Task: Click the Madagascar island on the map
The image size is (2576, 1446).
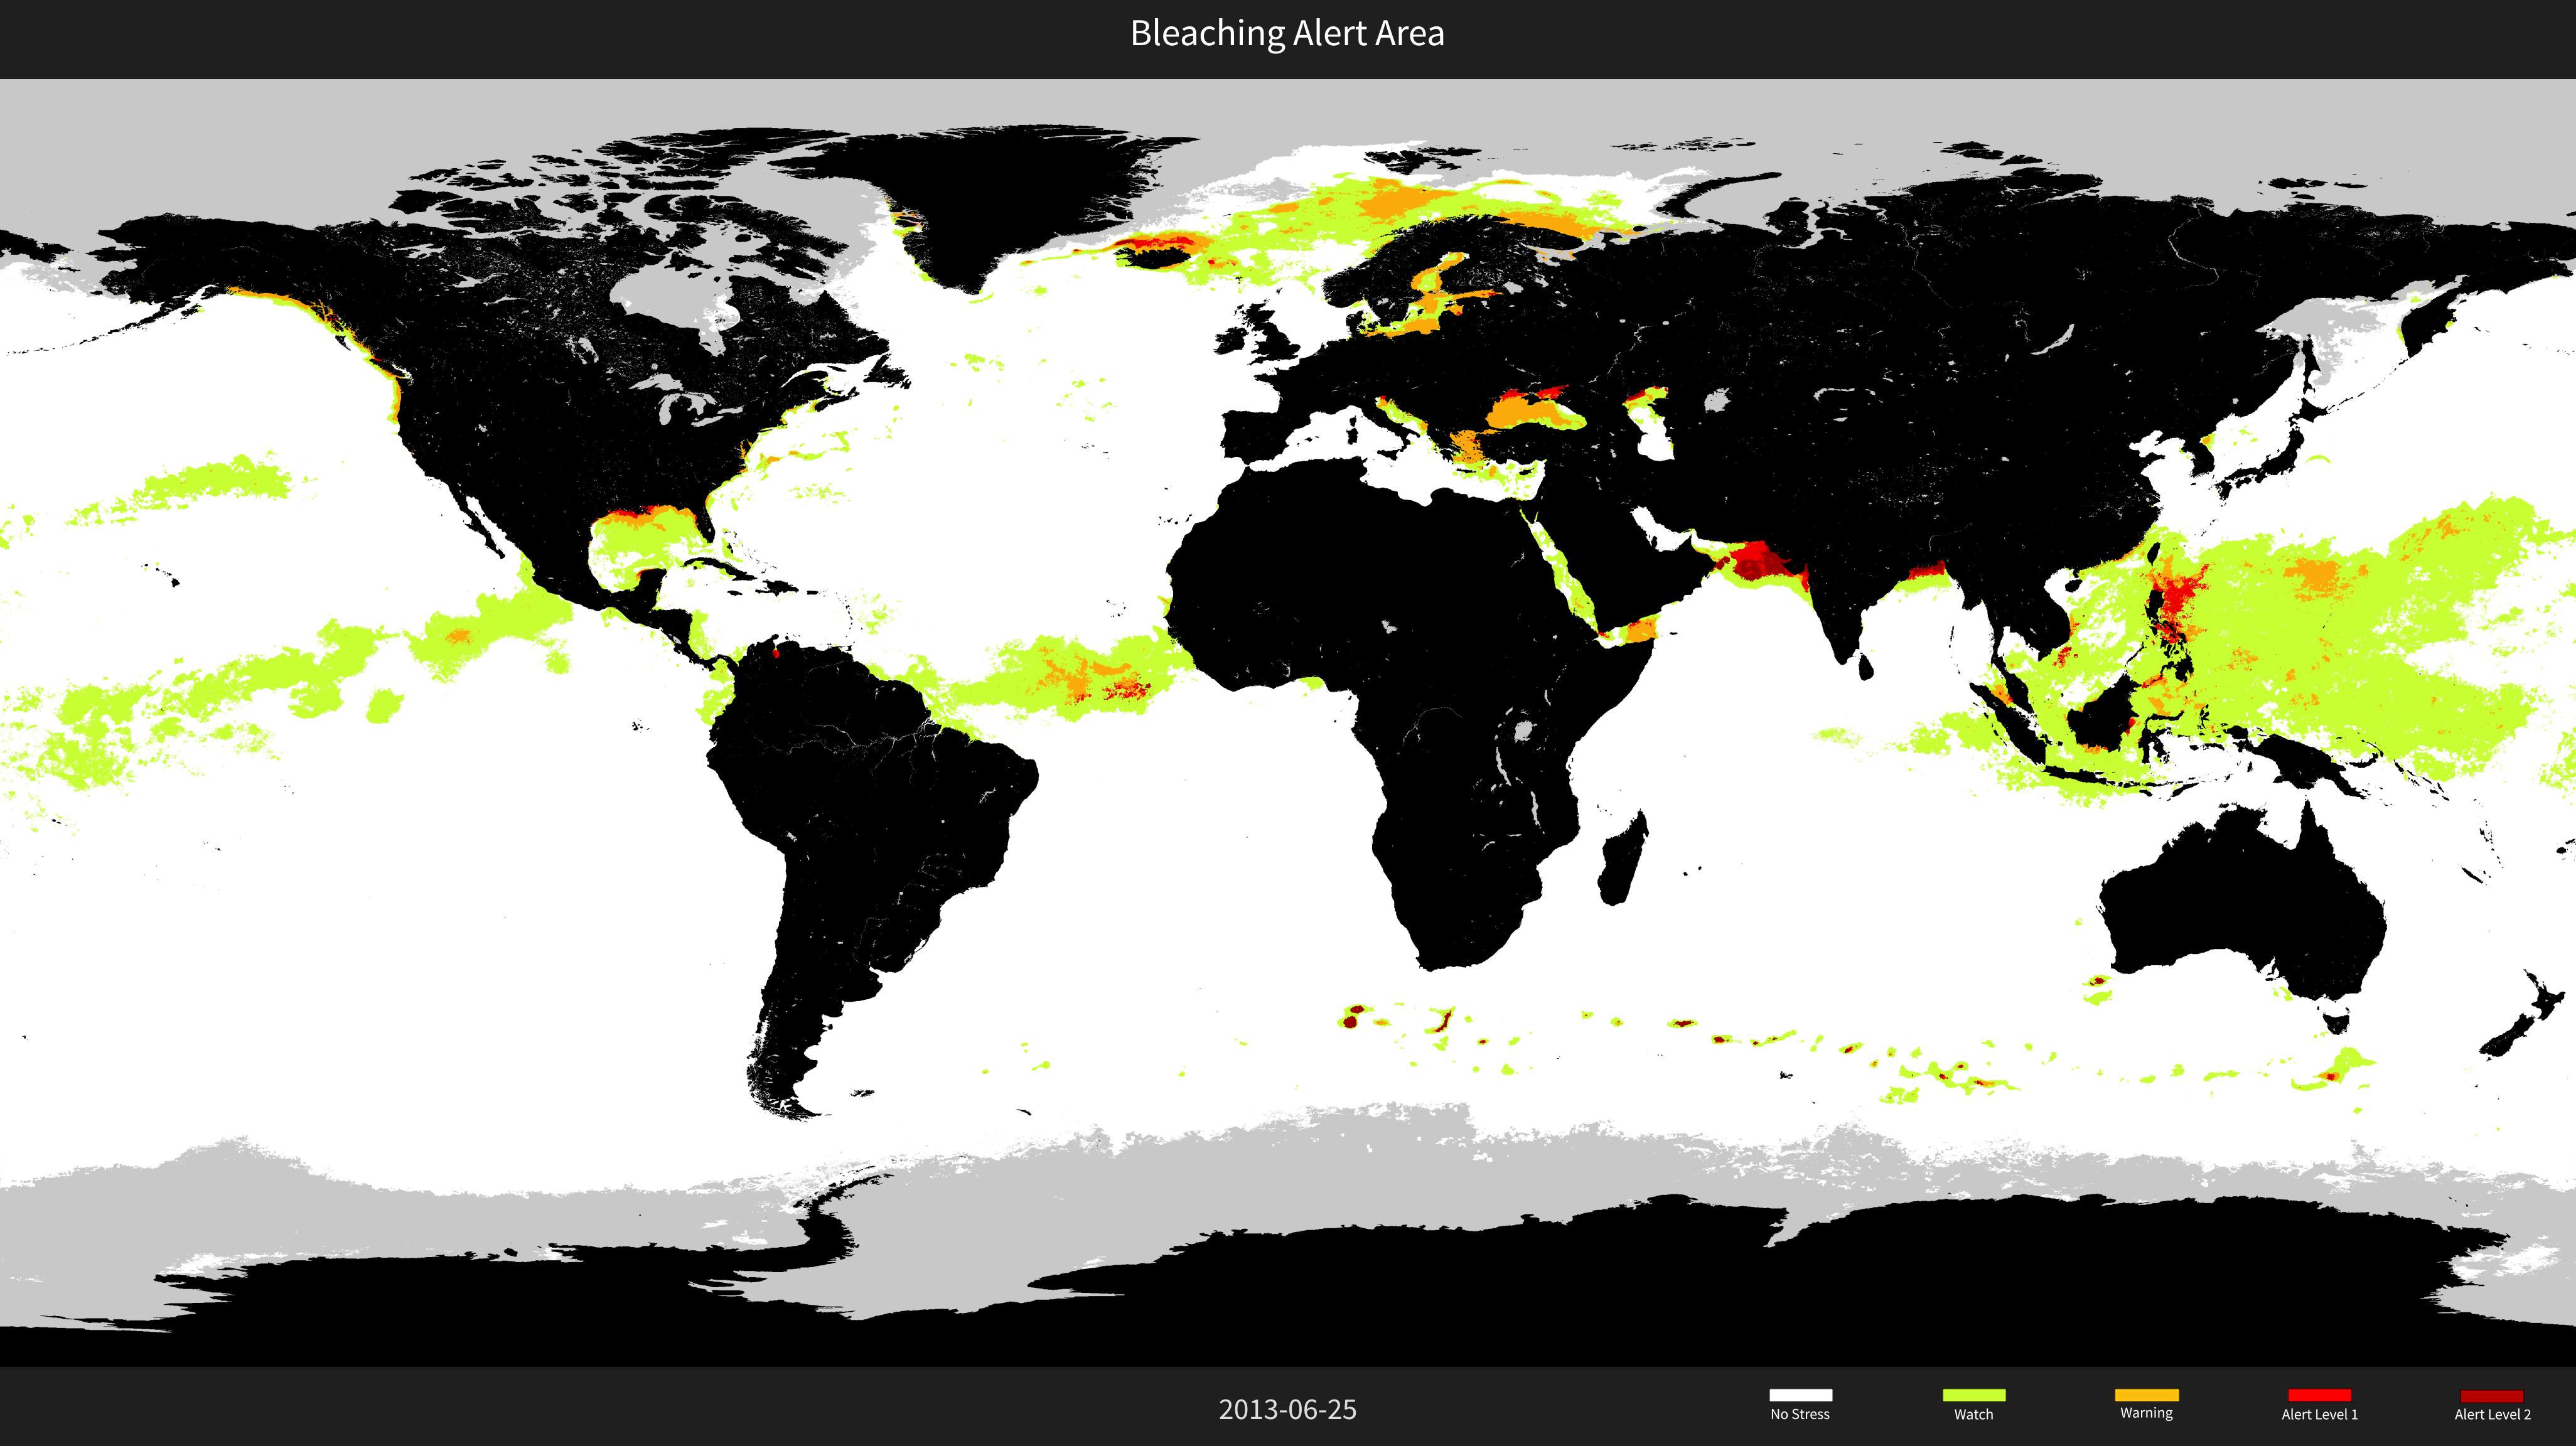Action: pos(1623,858)
